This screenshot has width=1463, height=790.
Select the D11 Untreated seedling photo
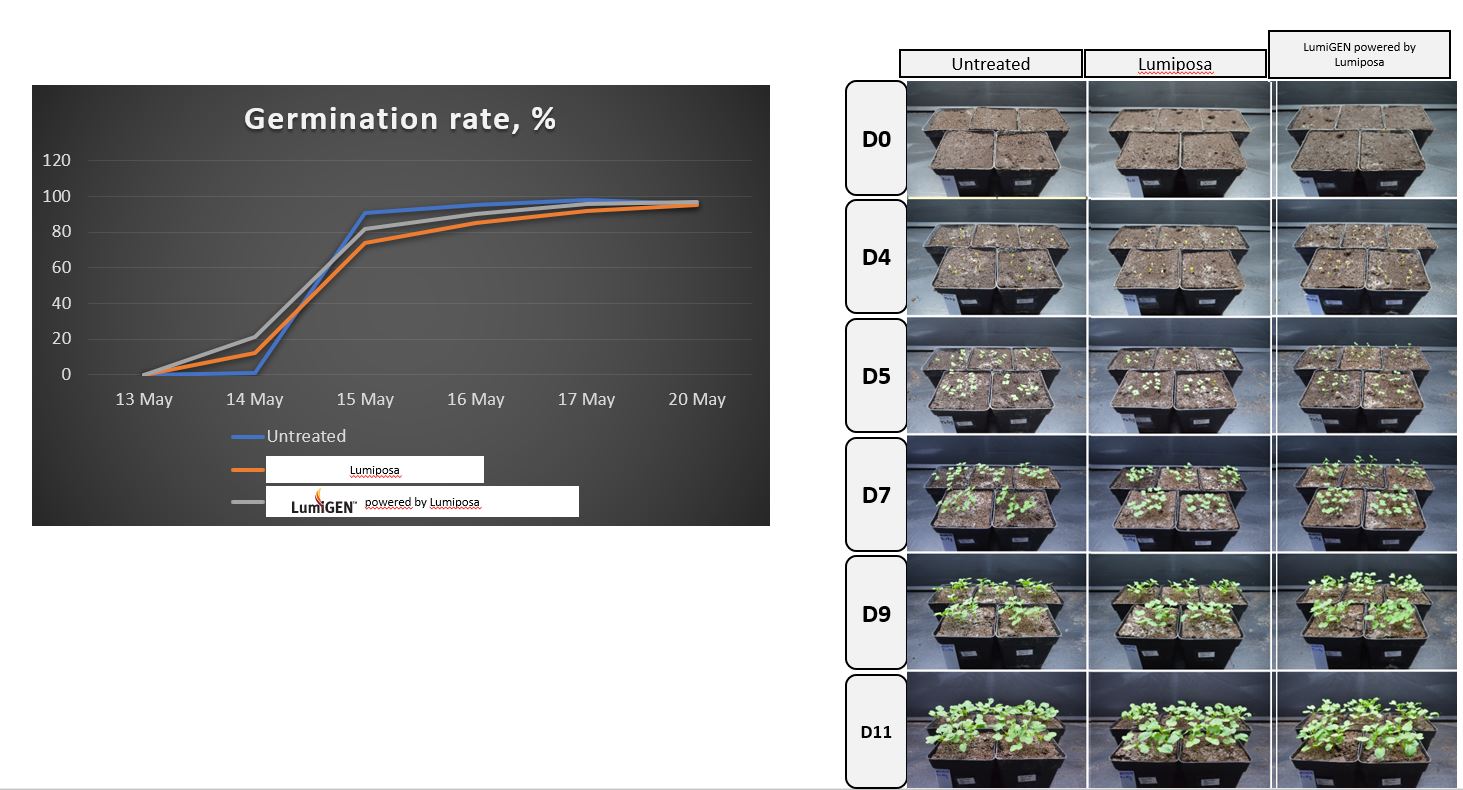996,731
